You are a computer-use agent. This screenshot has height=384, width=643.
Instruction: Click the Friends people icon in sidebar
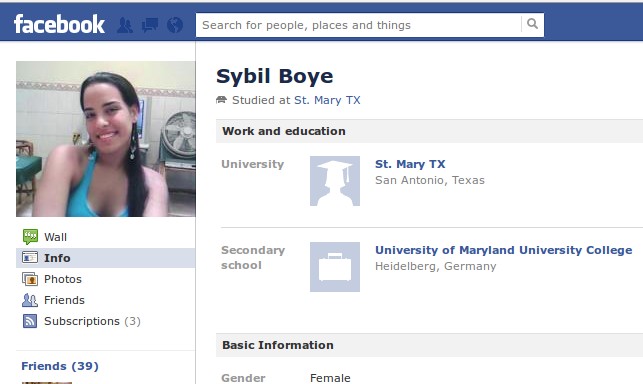(x=30, y=300)
